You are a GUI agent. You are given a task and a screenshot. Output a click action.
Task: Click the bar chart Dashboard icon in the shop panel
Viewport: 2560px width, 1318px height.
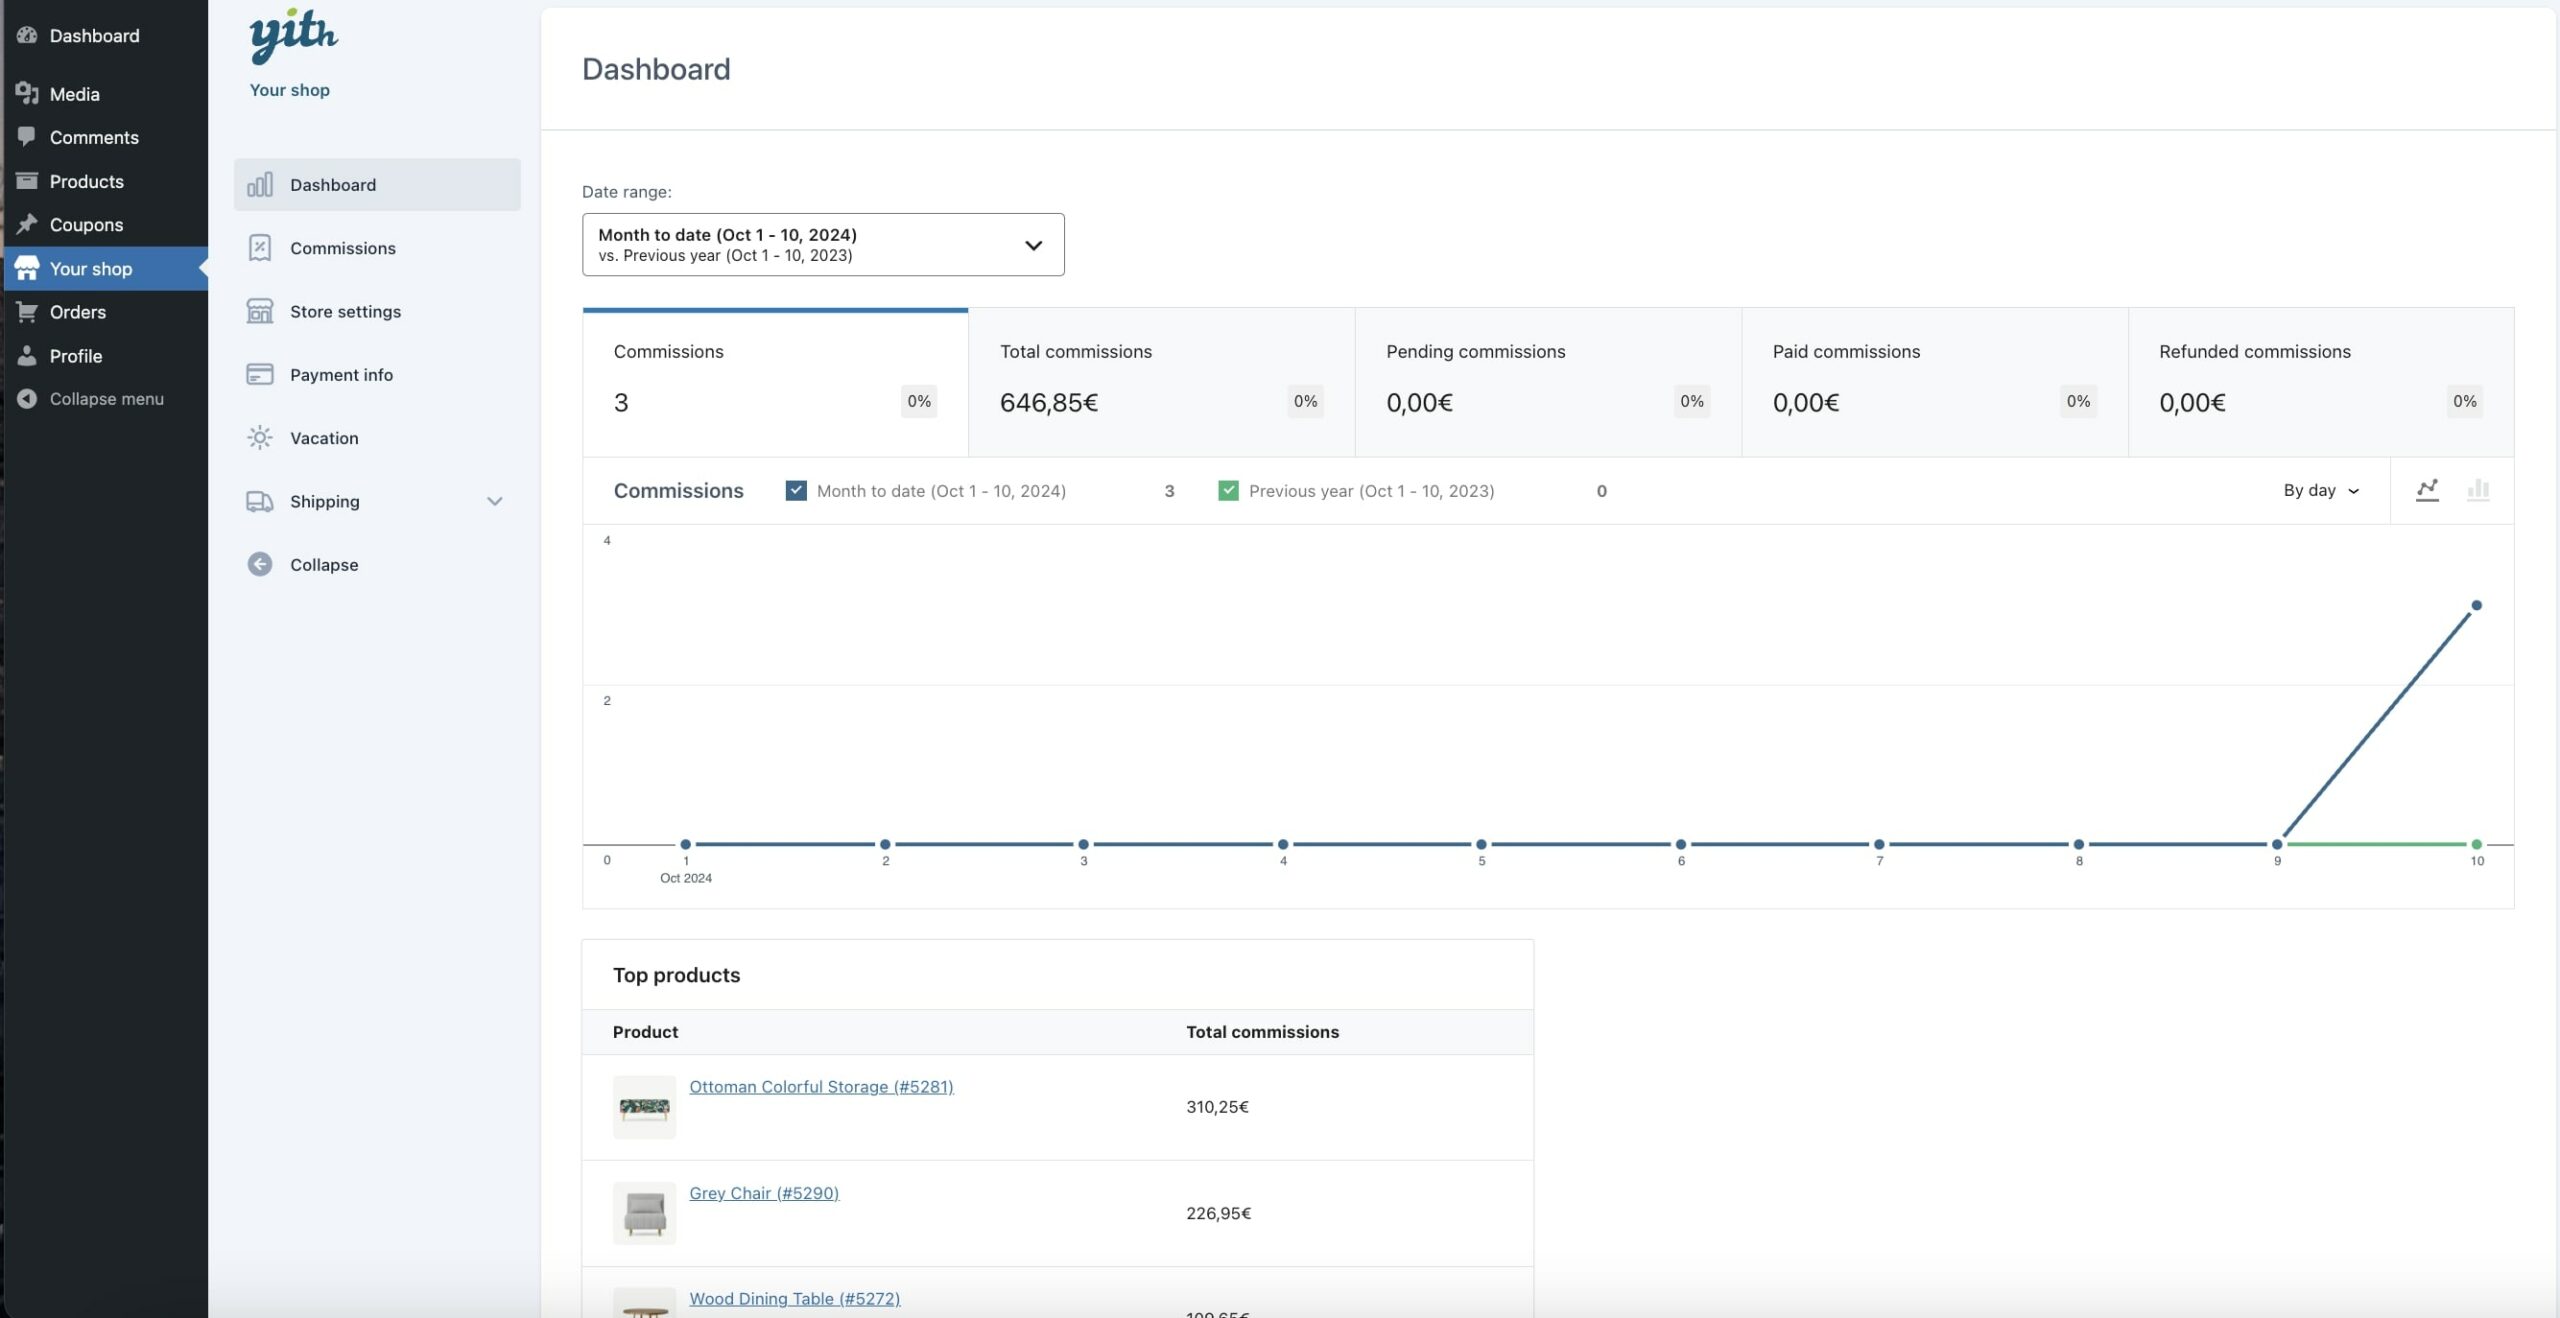tap(260, 184)
